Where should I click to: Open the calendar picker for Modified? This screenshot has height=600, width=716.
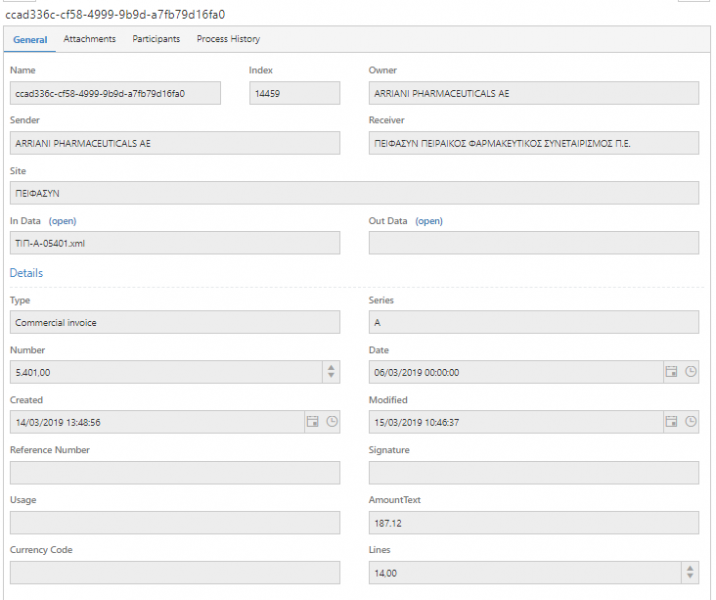[671, 421]
